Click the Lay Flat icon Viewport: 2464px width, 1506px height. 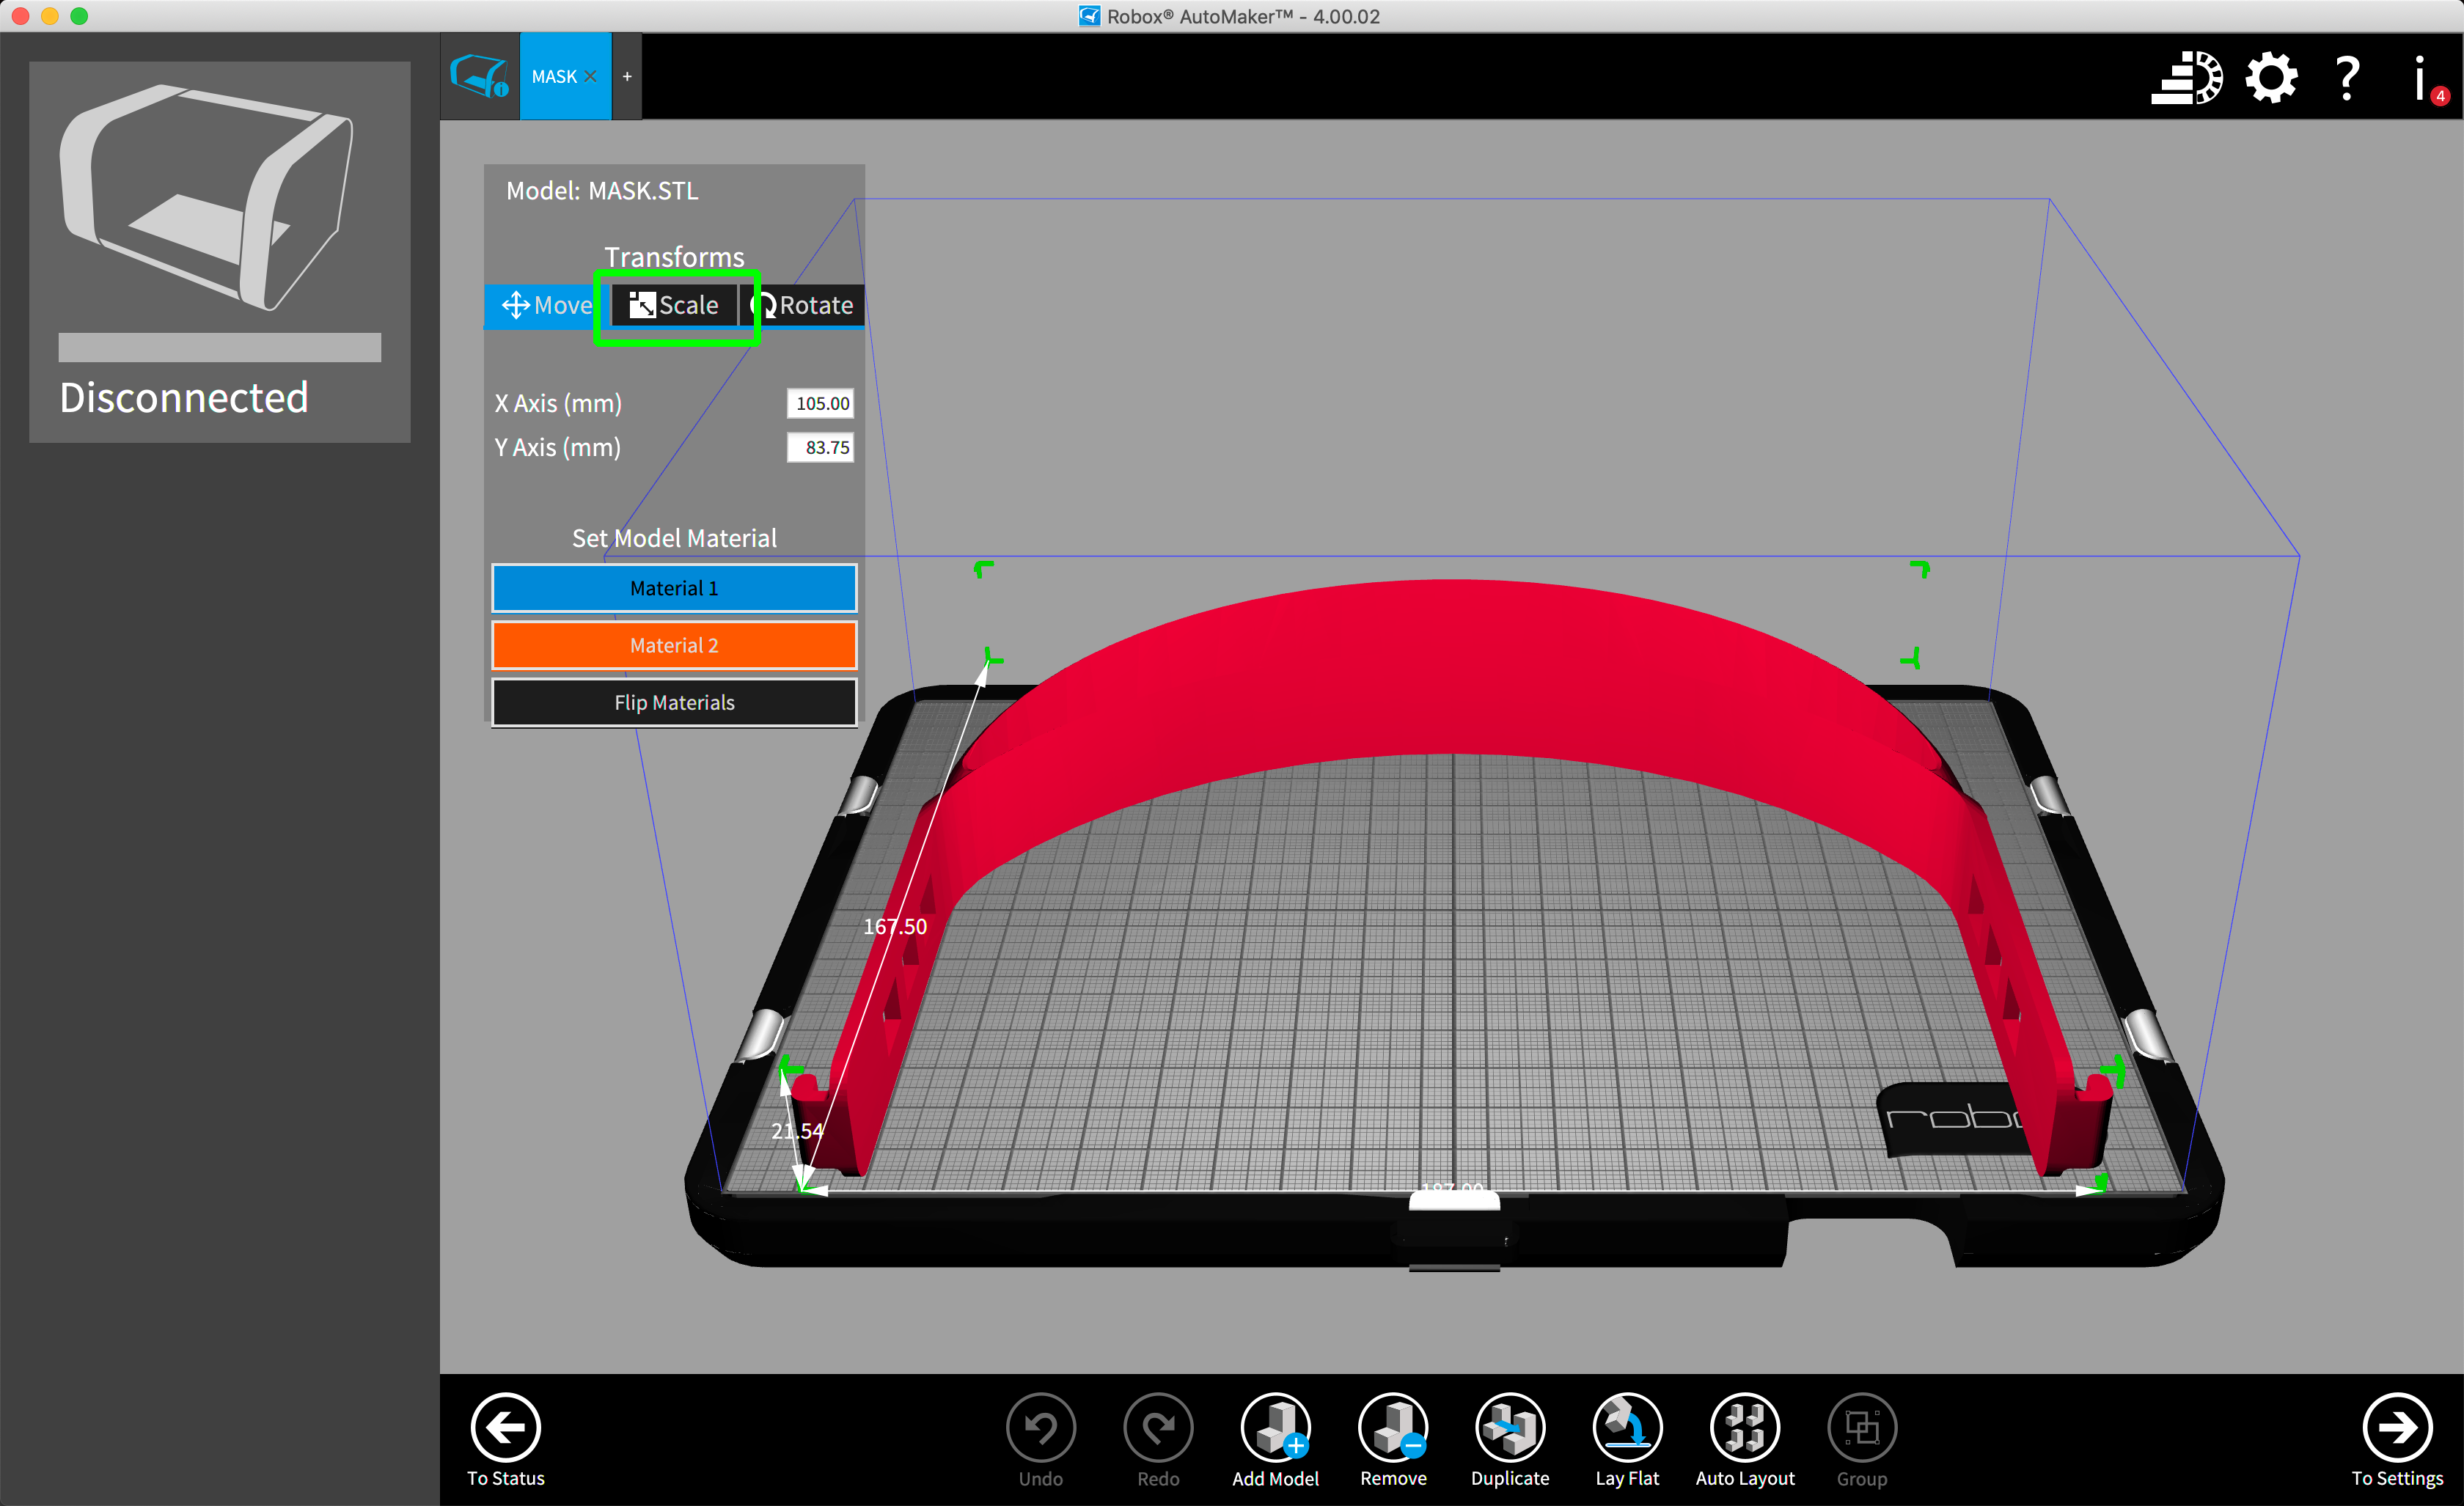[x=1627, y=1427]
